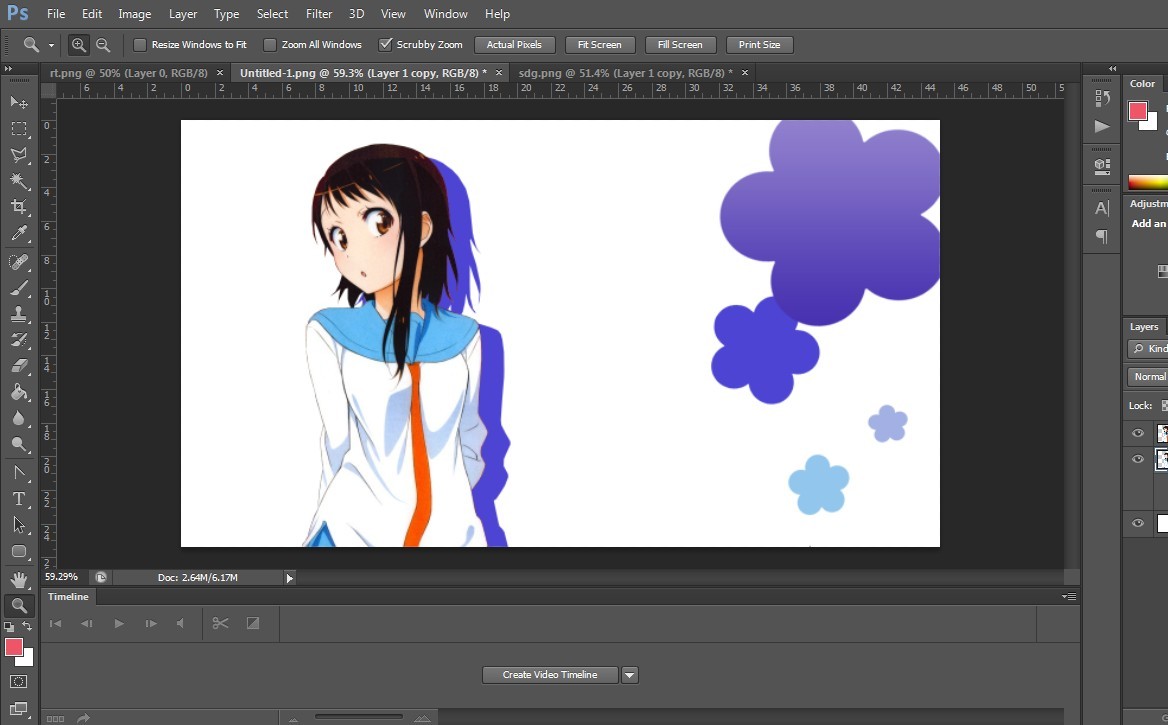The height and width of the screenshot is (725, 1168).
Task: Hide the top layer using eye icon
Action: coord(1137,433)
